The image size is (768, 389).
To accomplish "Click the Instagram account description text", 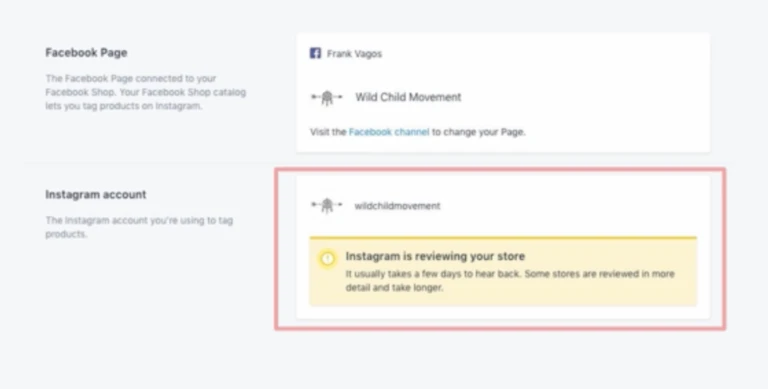I will pos(139,227).
